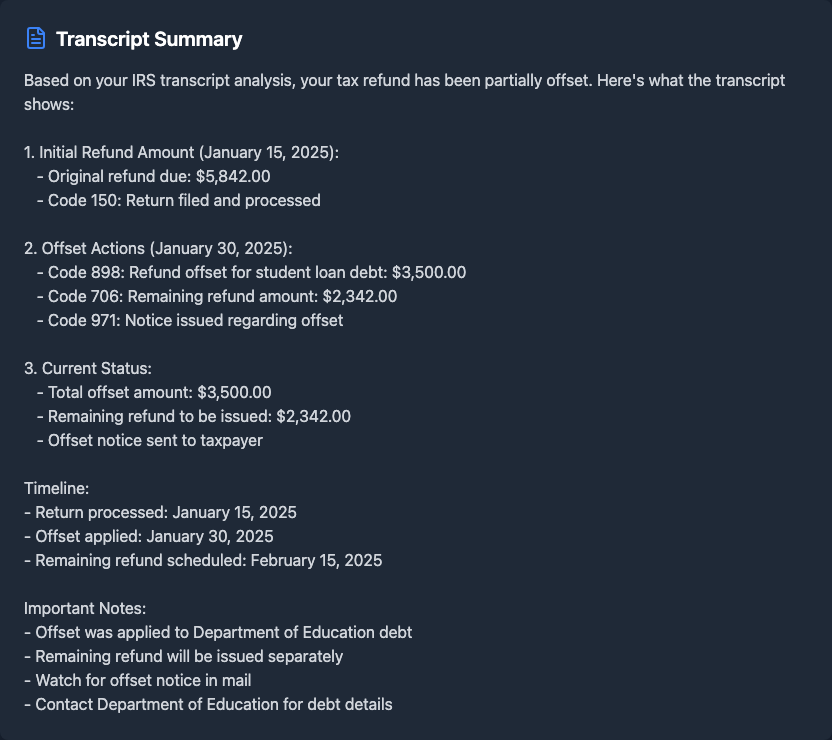The height and width of the screenshot is (740, 832).
Task: Click the Watch for offset notice line
Action: point(137,680)
